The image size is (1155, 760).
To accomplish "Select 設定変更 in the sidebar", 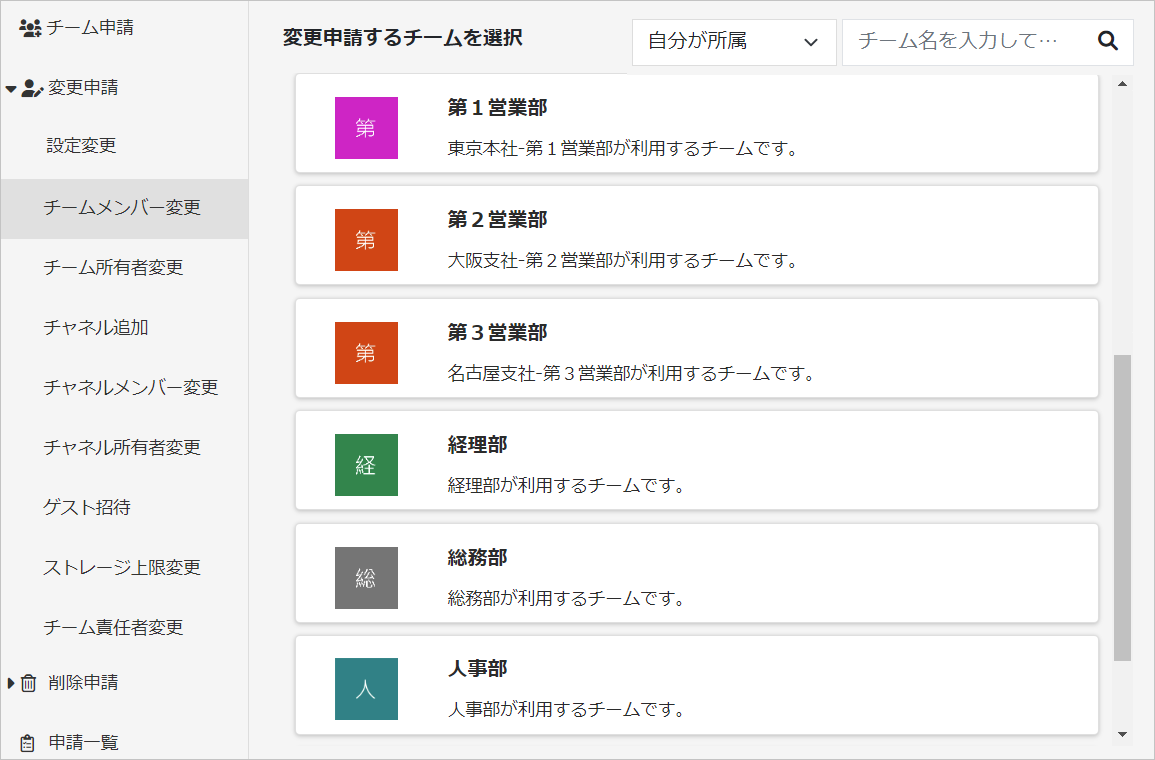I will coord(82,146).
